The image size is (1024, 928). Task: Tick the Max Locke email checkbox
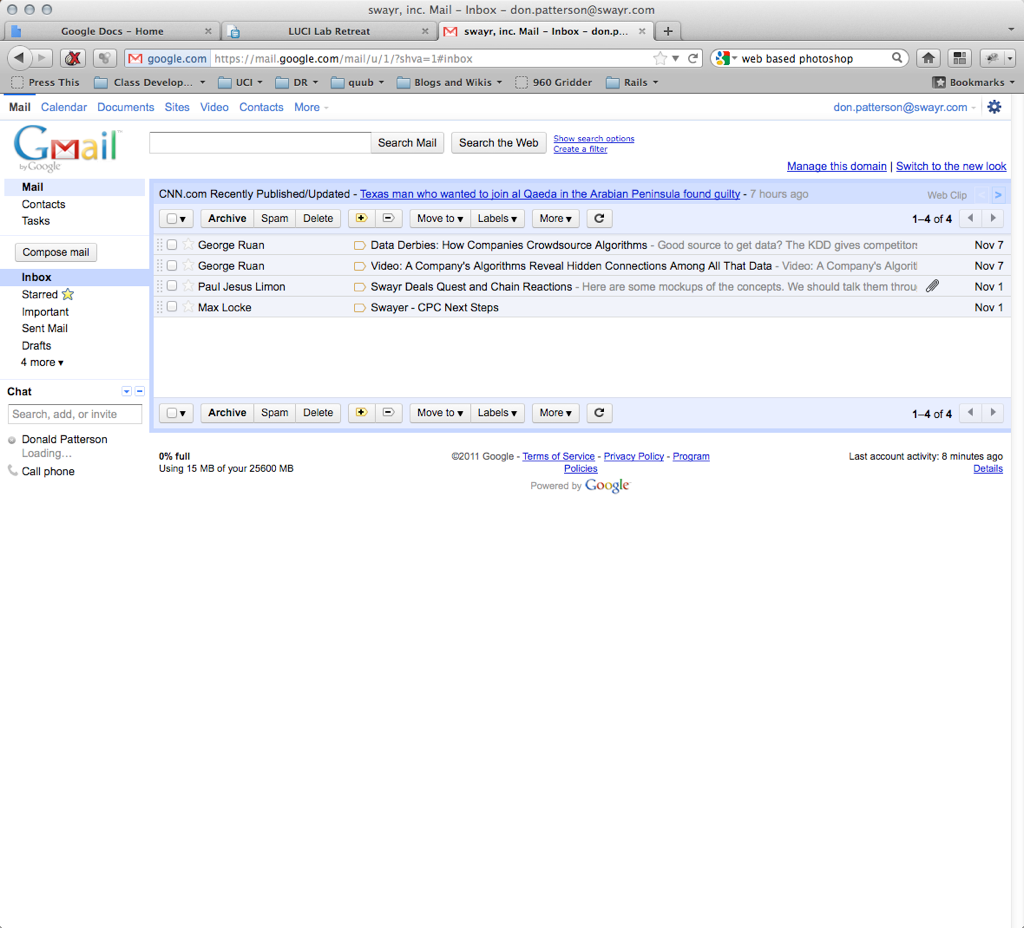pyautogui.click(x=172, y=307)
